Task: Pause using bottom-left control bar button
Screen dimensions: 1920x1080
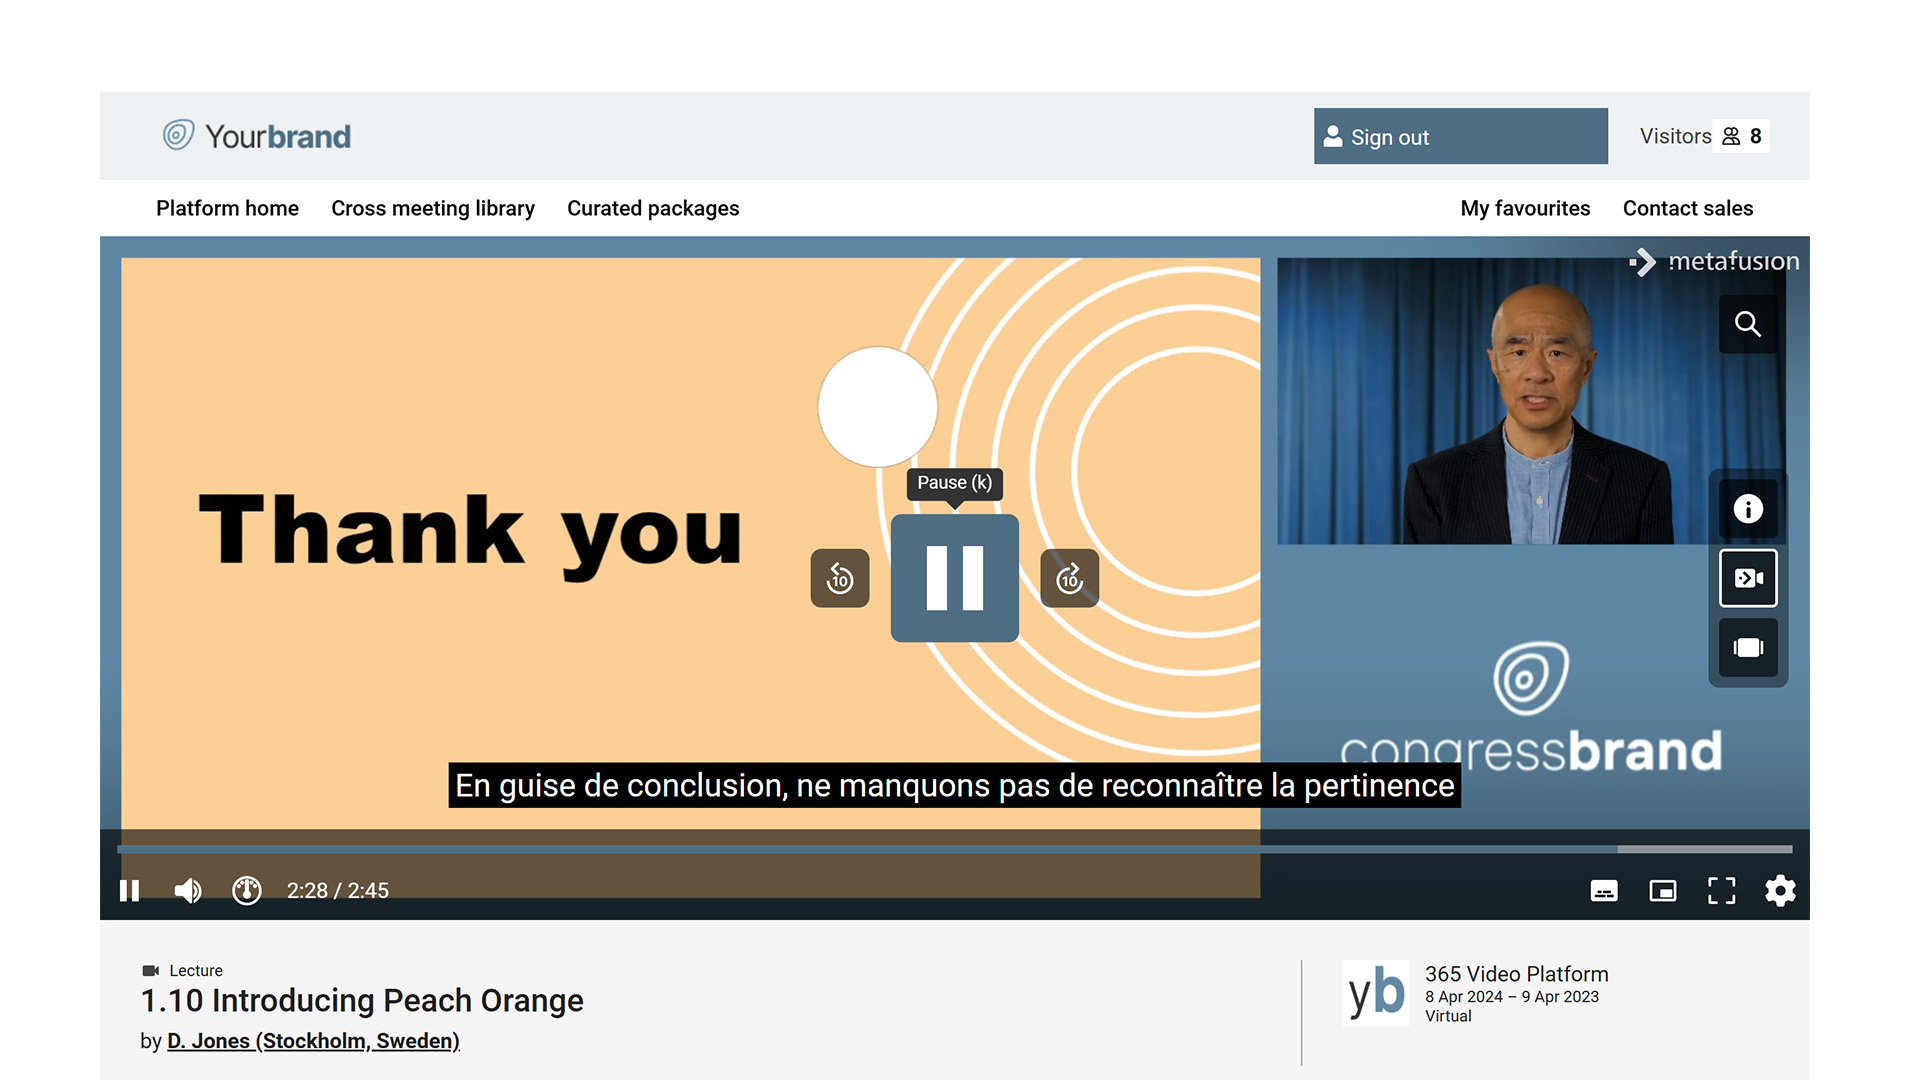Action: pos(130,890)
